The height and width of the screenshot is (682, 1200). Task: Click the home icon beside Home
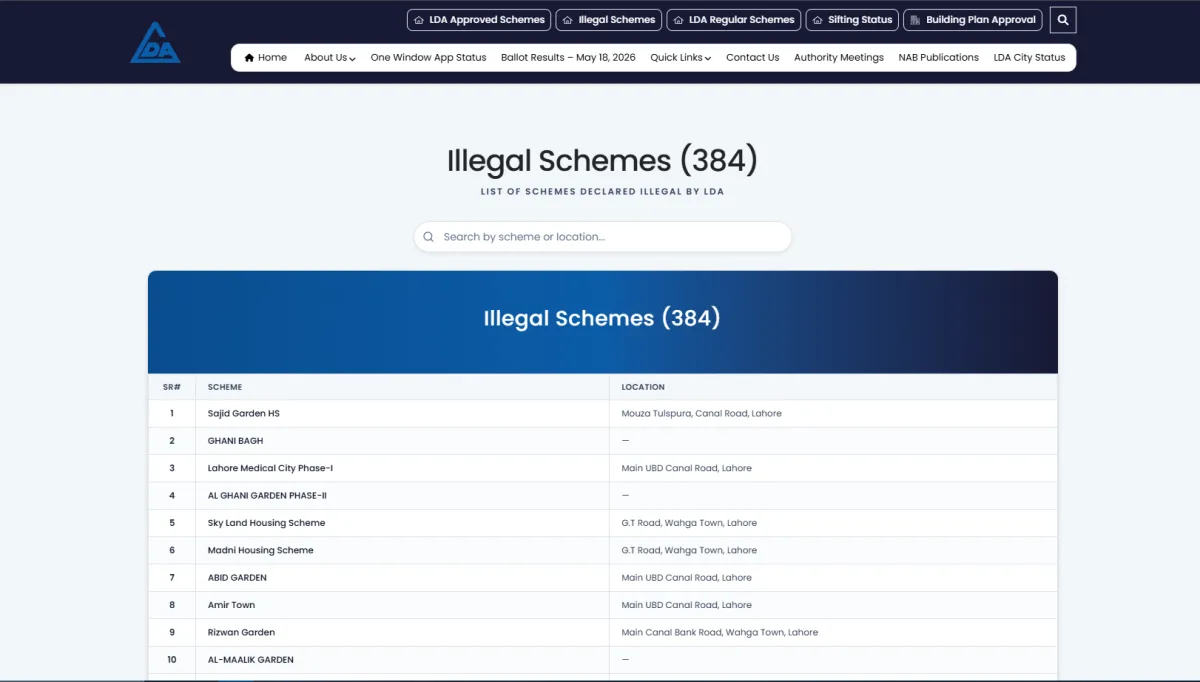pos(249,58)
